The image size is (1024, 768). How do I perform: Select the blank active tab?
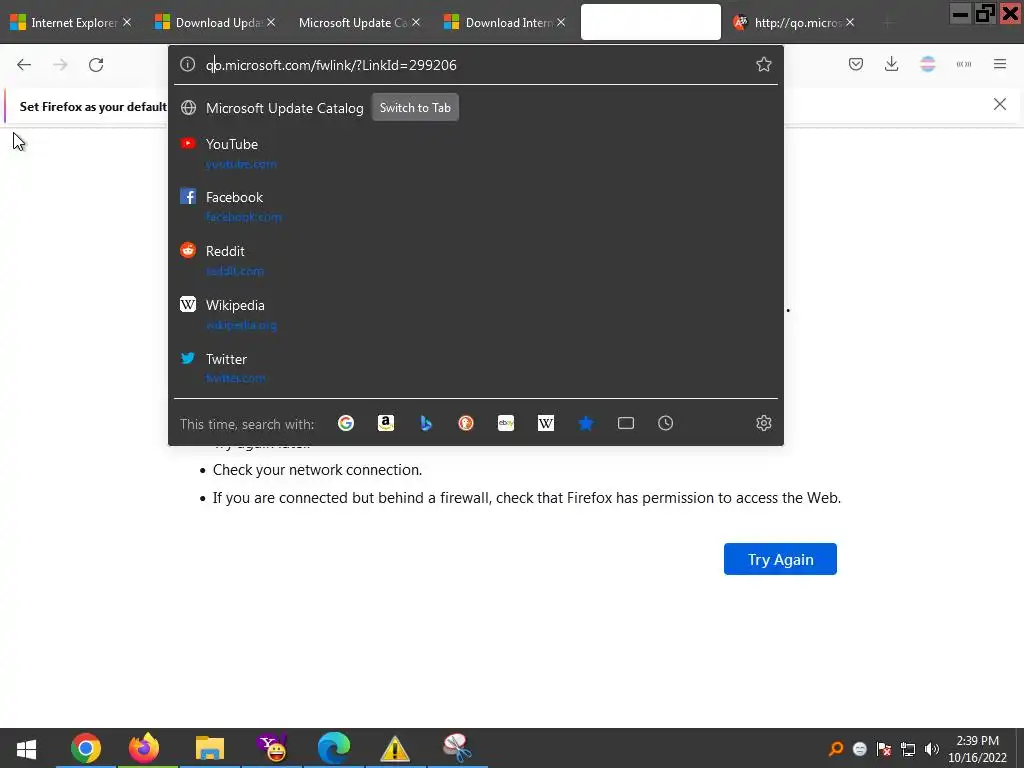click(650, 22)
